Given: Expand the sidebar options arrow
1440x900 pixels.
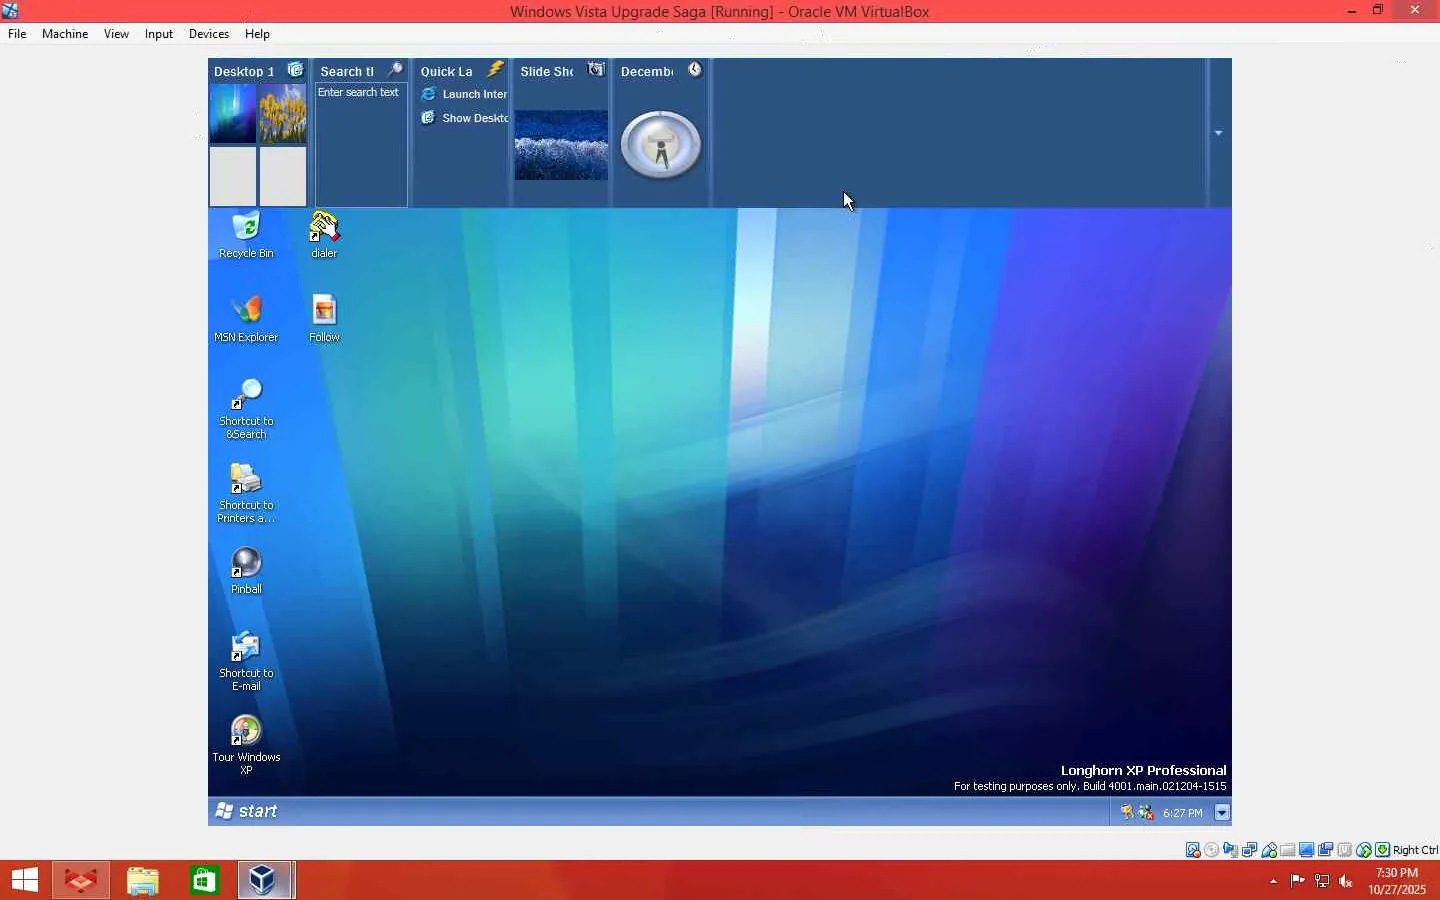Looking at the screenshot, I should (x=1219, y=133).
